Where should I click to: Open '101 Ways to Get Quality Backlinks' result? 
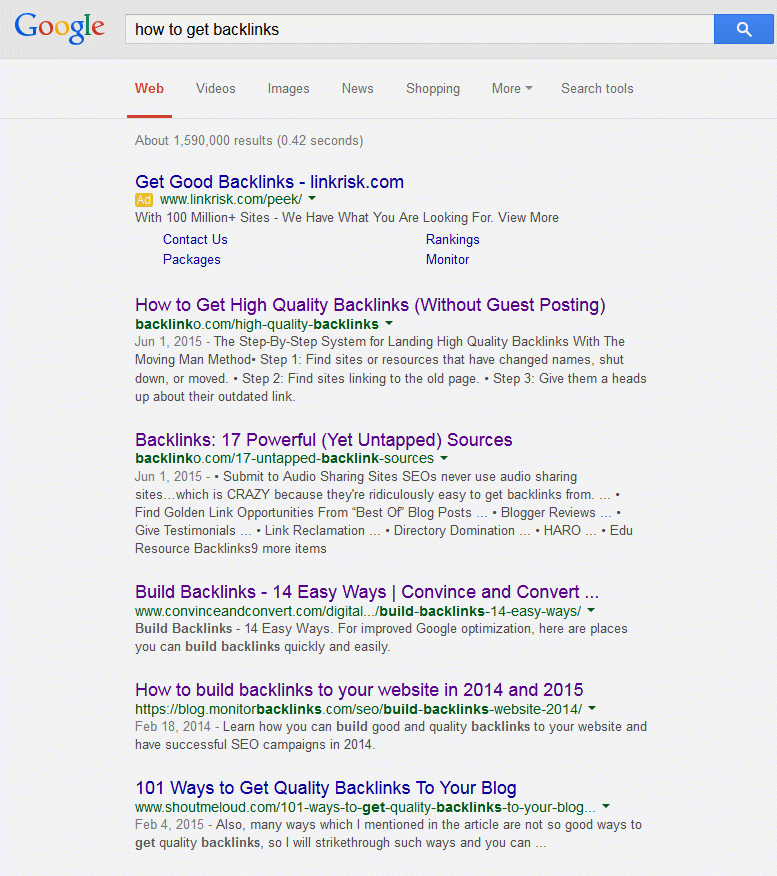click(x=326, y=788)
